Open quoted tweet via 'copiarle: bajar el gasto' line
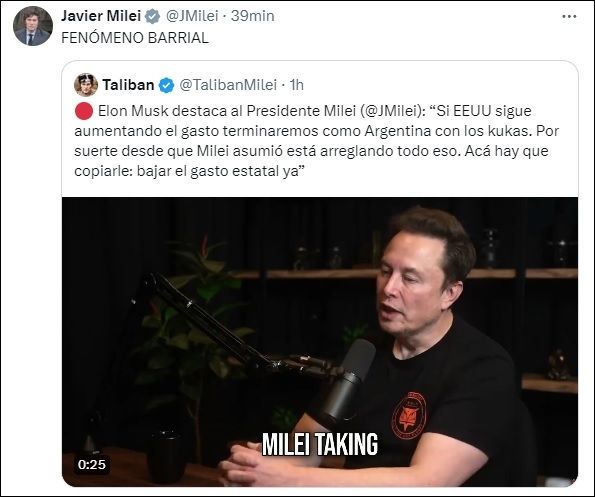595x497 pixels. coord(190,171)
